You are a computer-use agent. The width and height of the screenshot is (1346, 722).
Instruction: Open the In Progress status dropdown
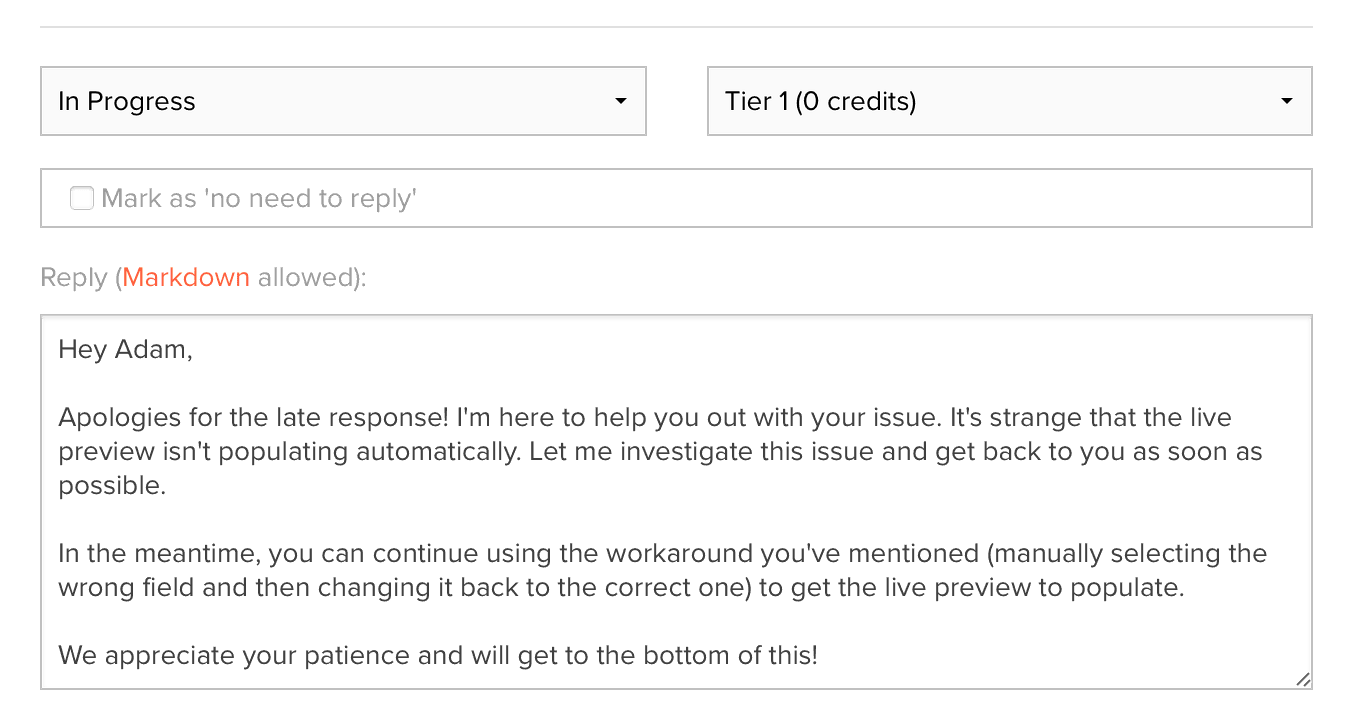pos(342,101)
